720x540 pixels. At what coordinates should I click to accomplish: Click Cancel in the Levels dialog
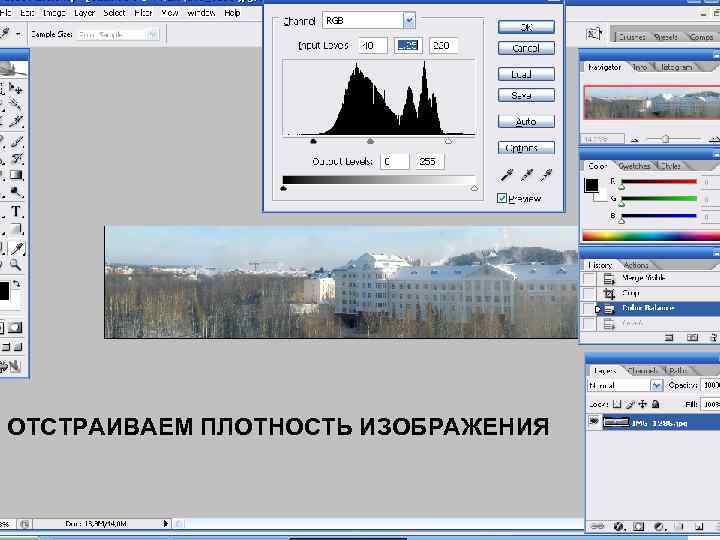point(526,48)
